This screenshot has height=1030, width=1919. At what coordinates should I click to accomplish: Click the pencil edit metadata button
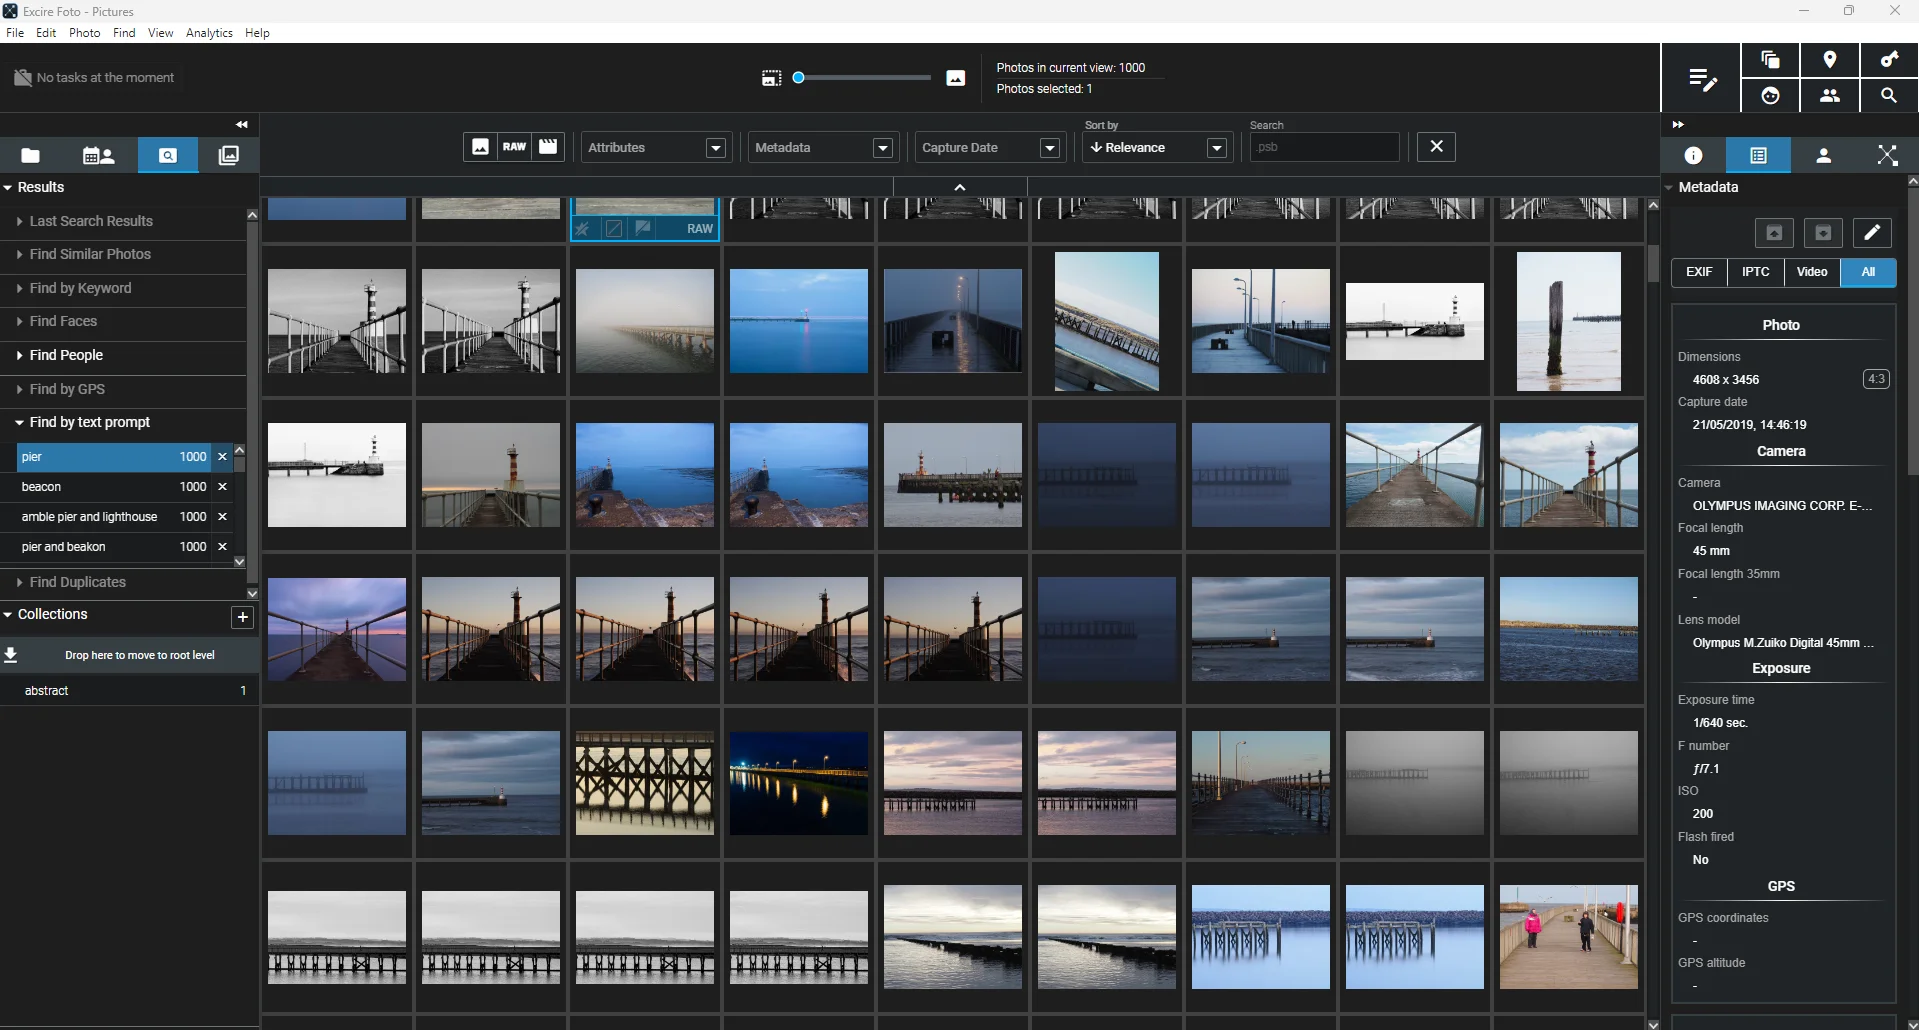tap(1871, 233)
